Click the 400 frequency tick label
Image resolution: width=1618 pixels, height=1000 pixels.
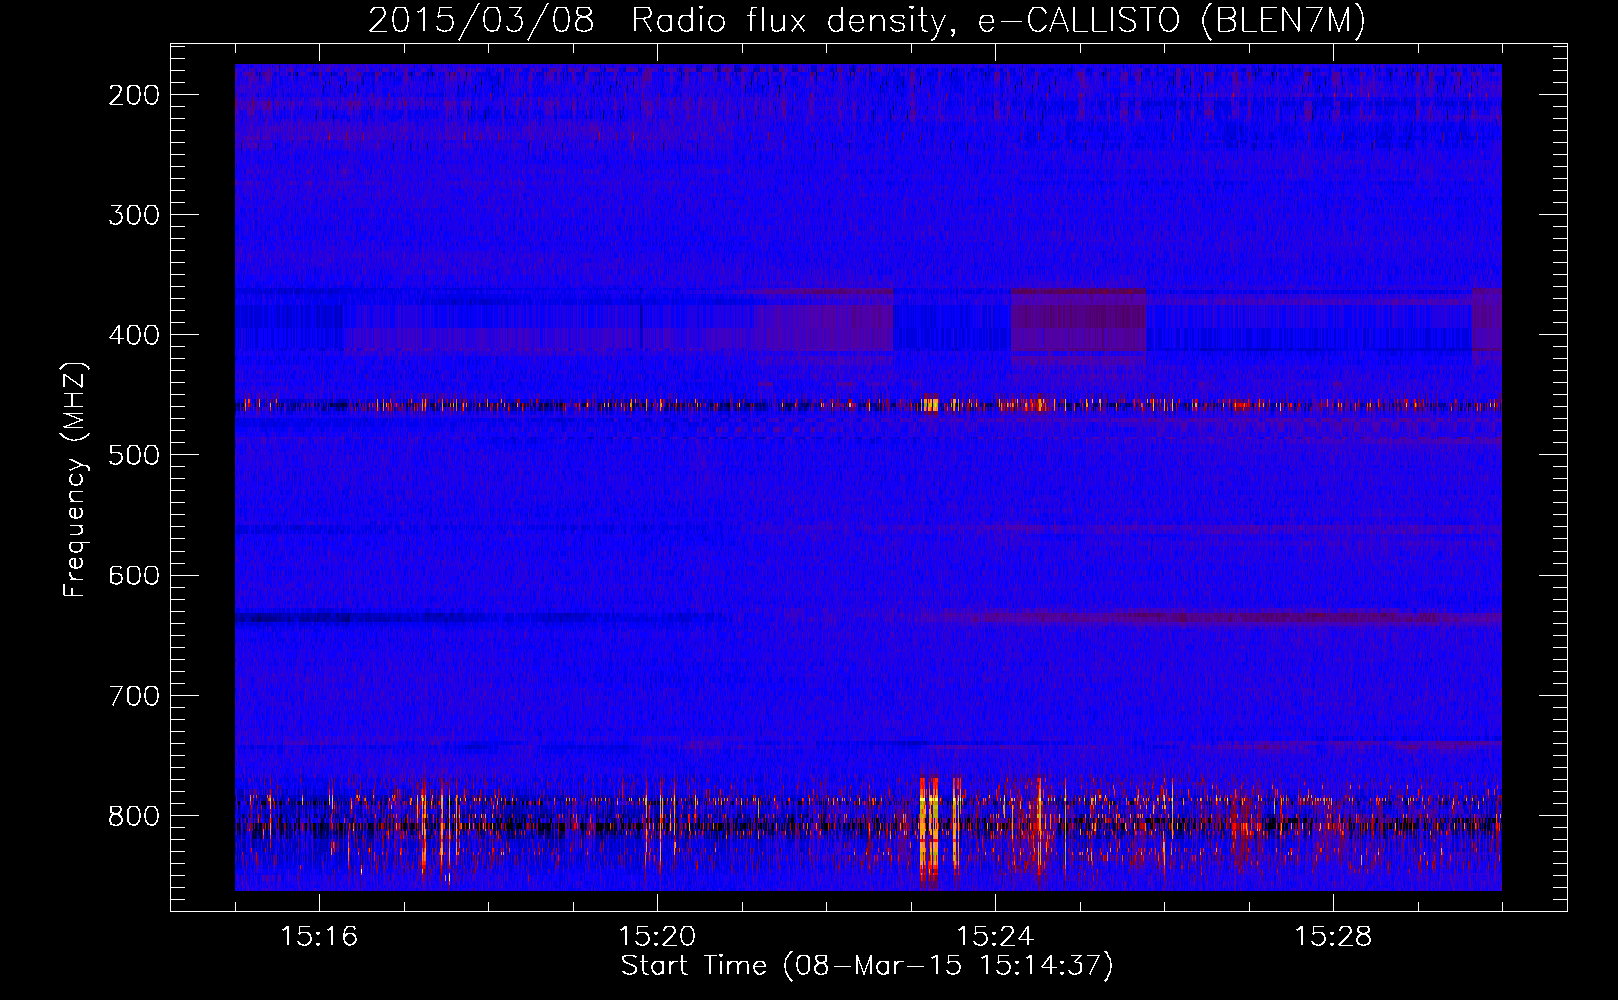[x=133, y=335]
